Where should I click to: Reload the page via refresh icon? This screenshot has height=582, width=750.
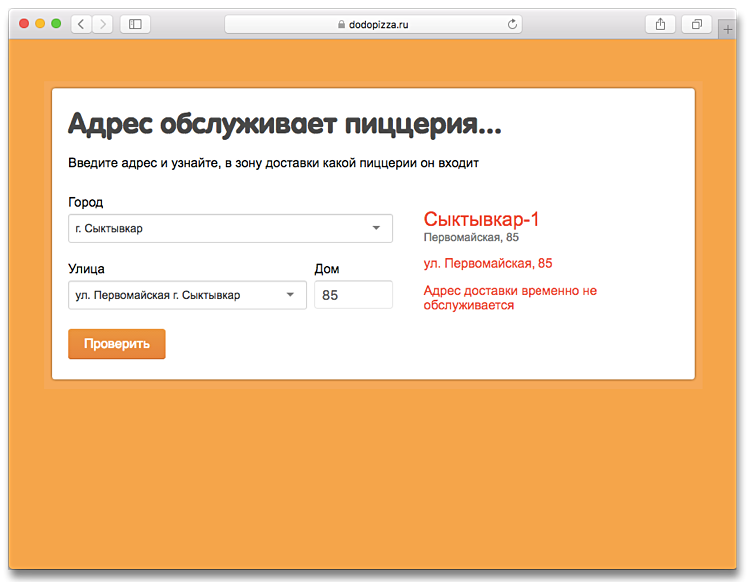(x=512, y=24)
